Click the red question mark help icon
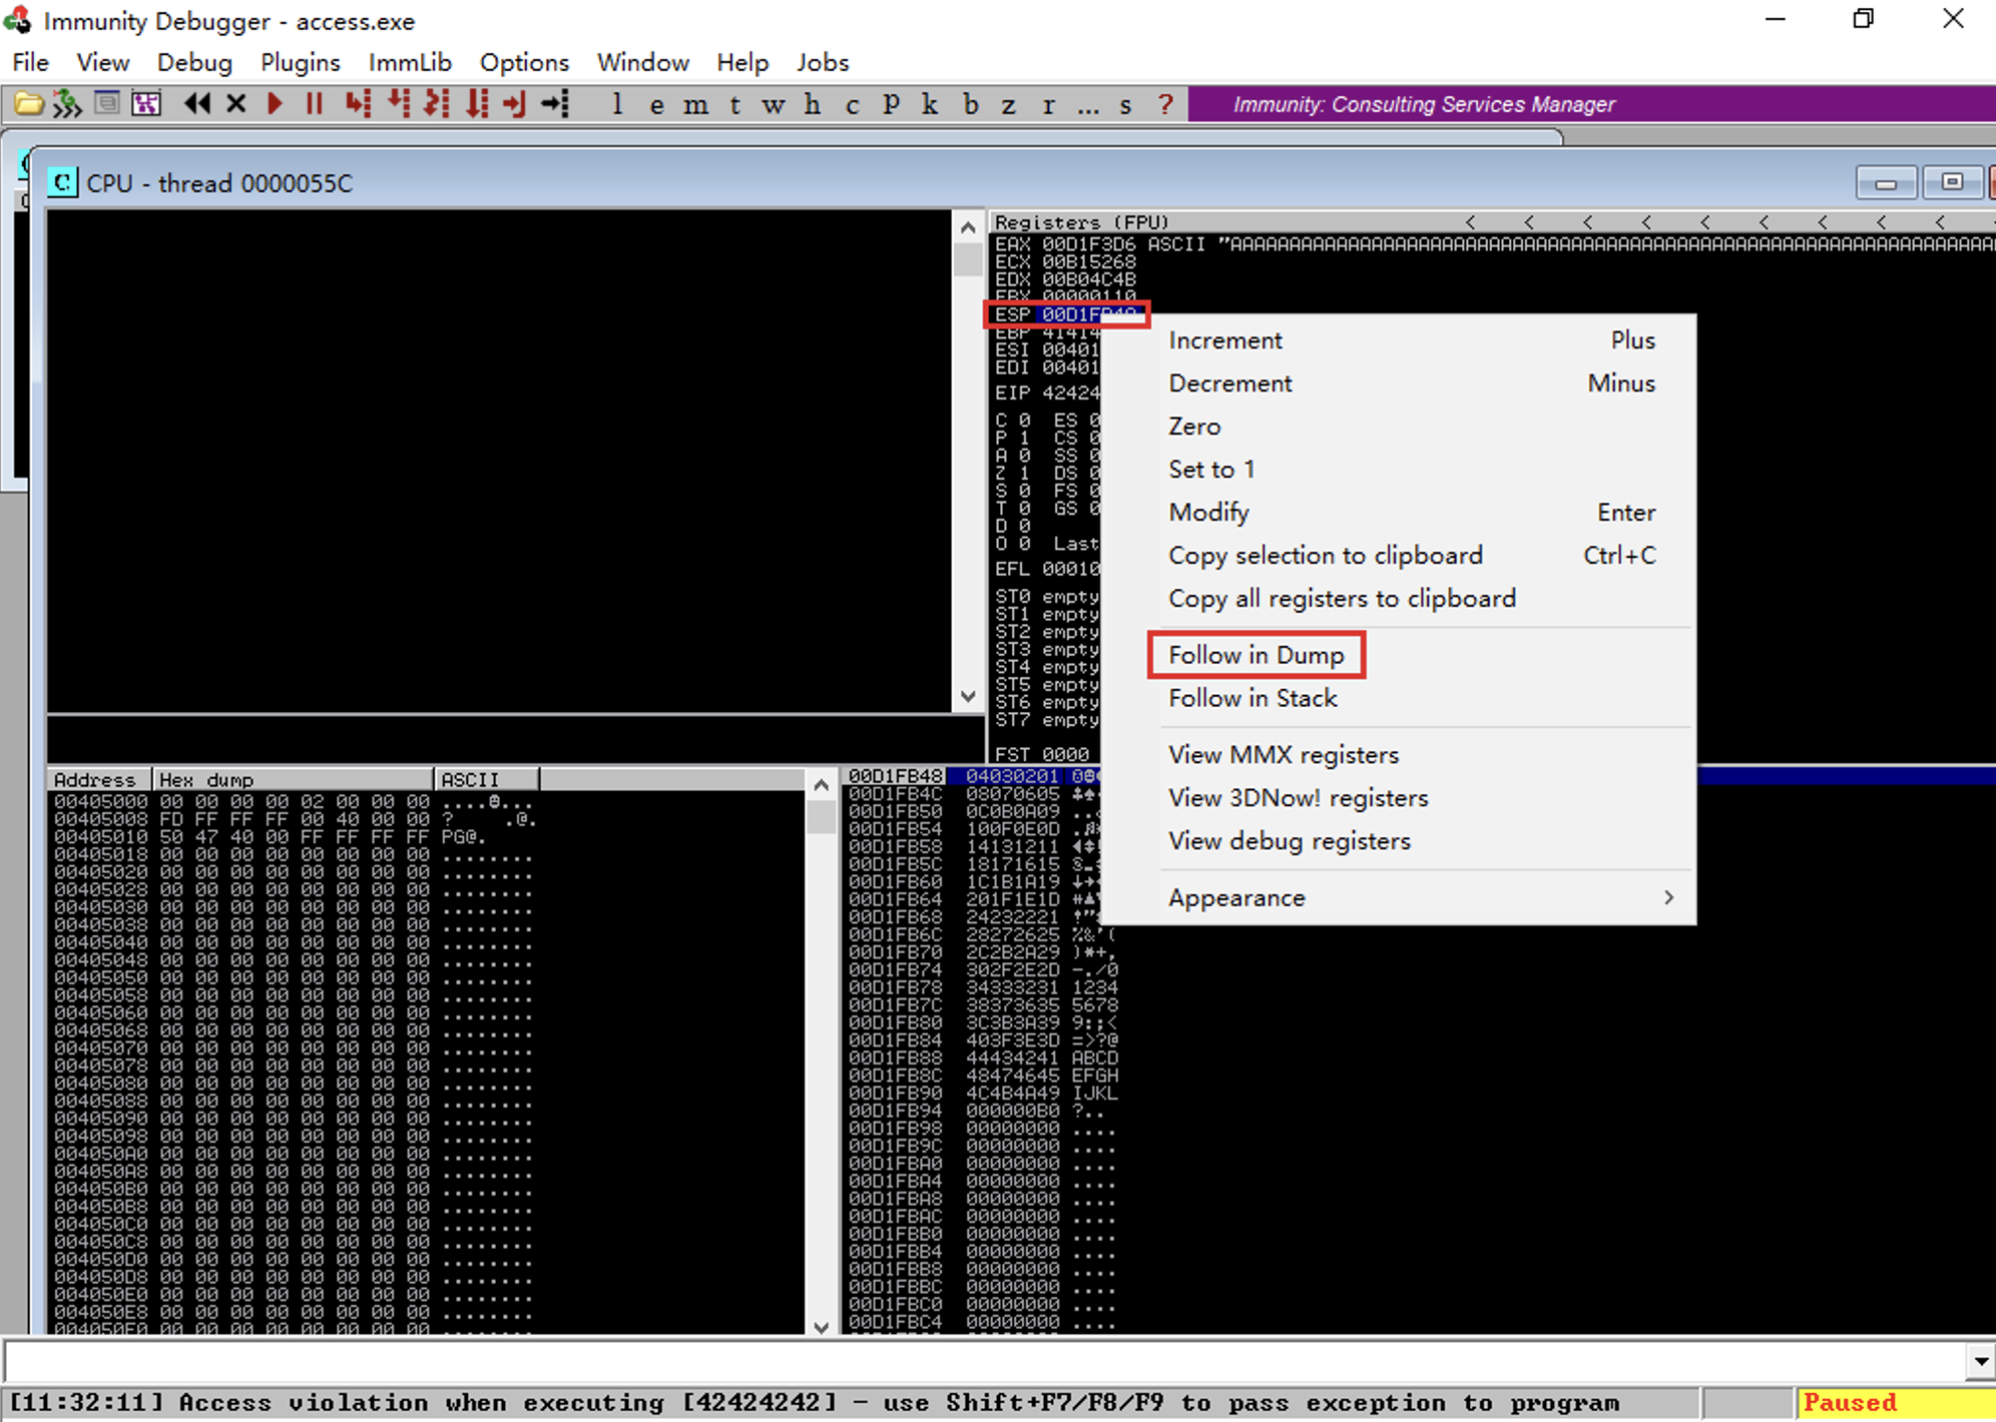This screenshot has width=1996, height=1422. coord(1165,105)
